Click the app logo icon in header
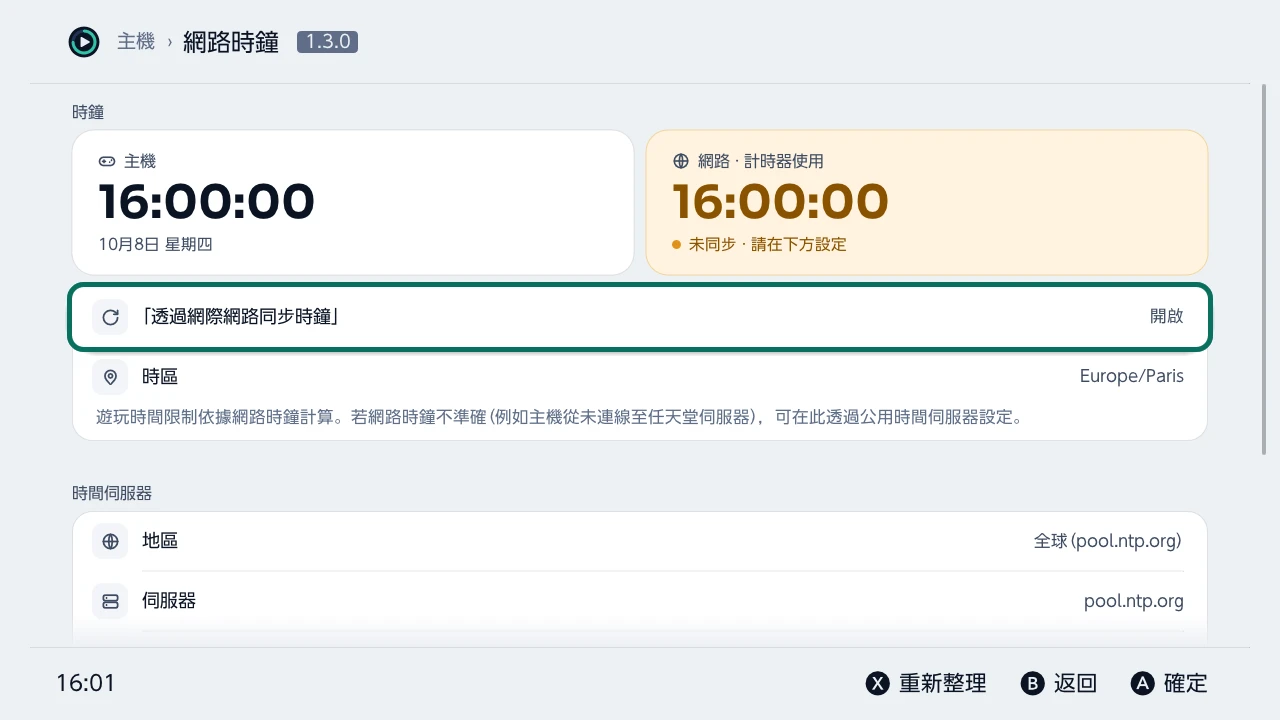 [x=84, y=42]
